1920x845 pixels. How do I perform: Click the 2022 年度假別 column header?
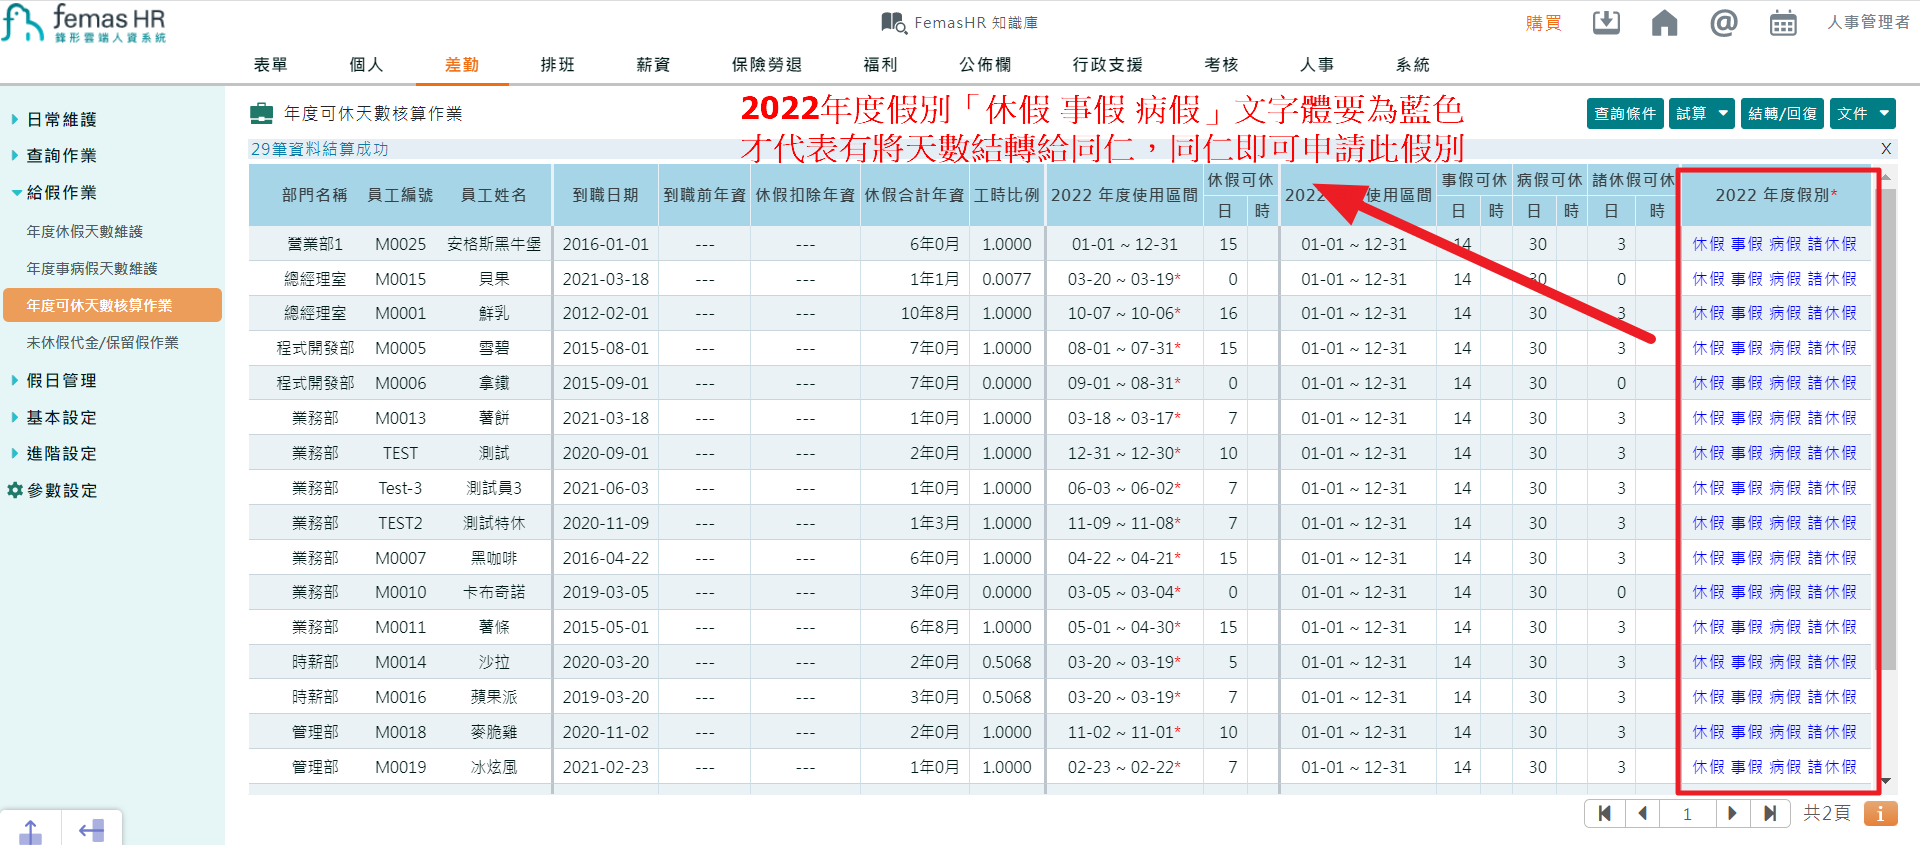(1776, 195)
